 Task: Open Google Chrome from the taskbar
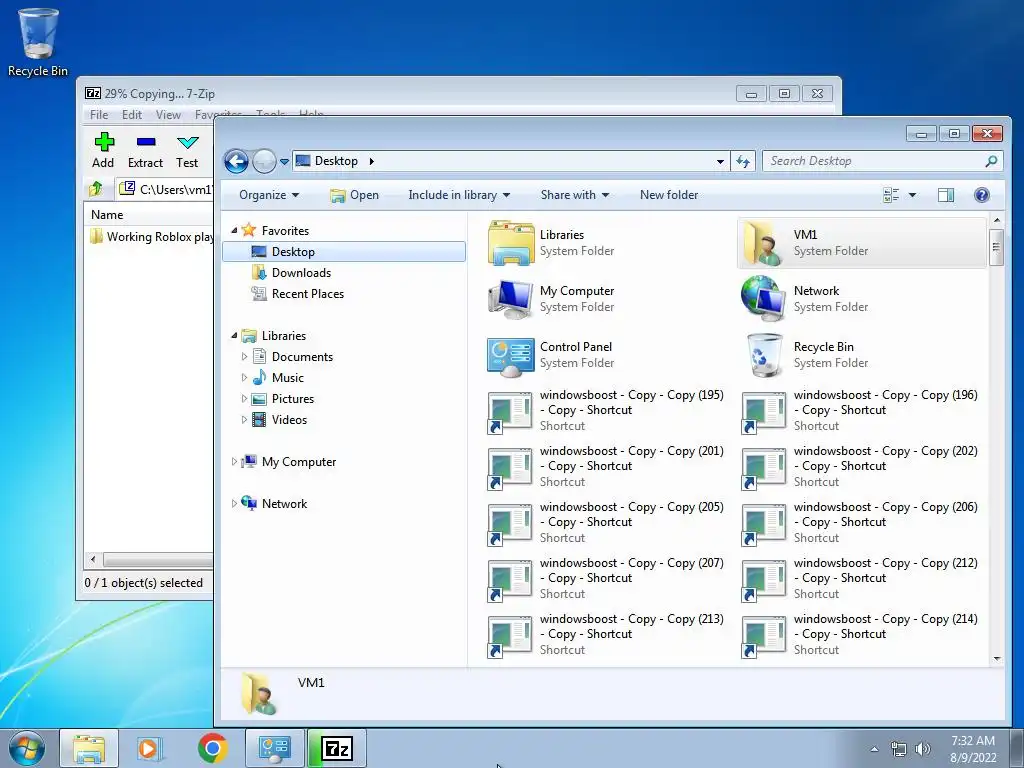pyautogui.click(x=213, y=748)
